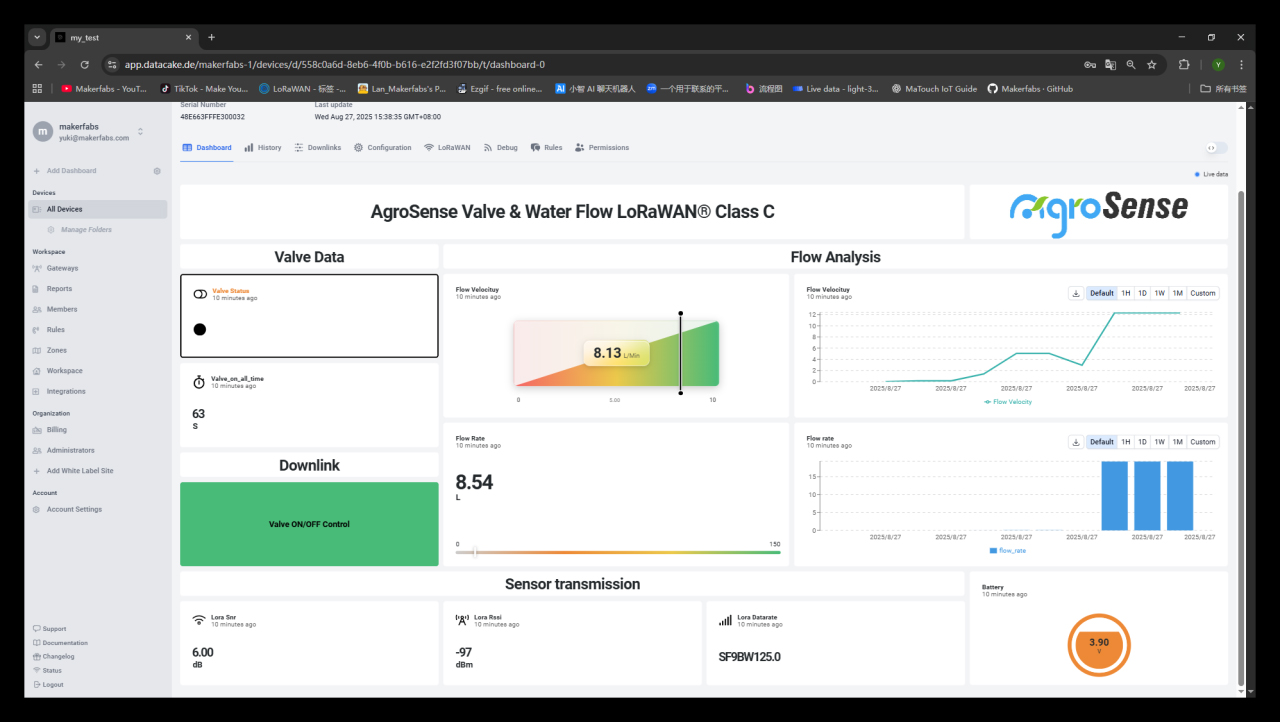Screen dimensions: 1280x722
Task: Download the Flow rate chart data
Action: pos(1076,442)
